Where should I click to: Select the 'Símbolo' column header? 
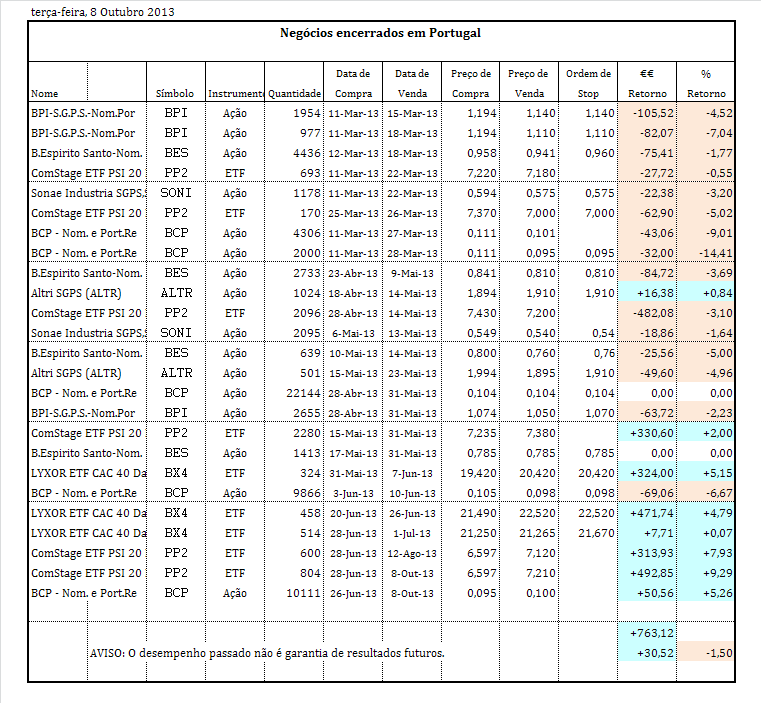coord(175,93)
